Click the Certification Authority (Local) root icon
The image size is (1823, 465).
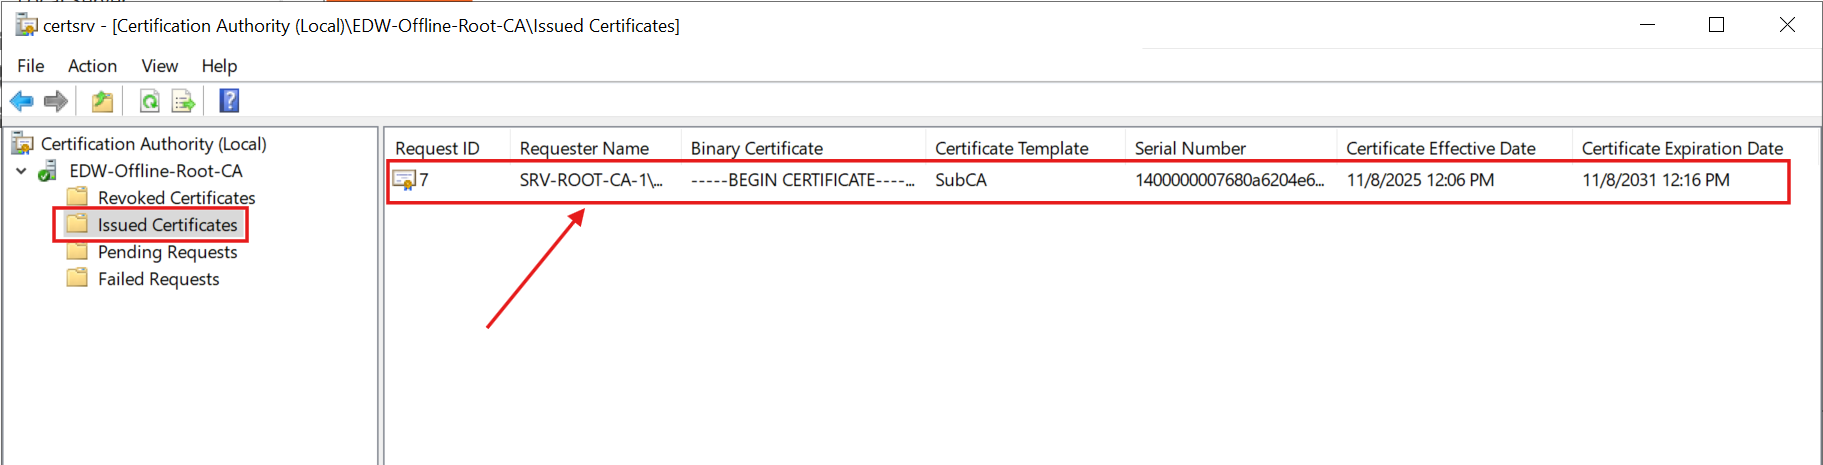click(x=22, y=144)
